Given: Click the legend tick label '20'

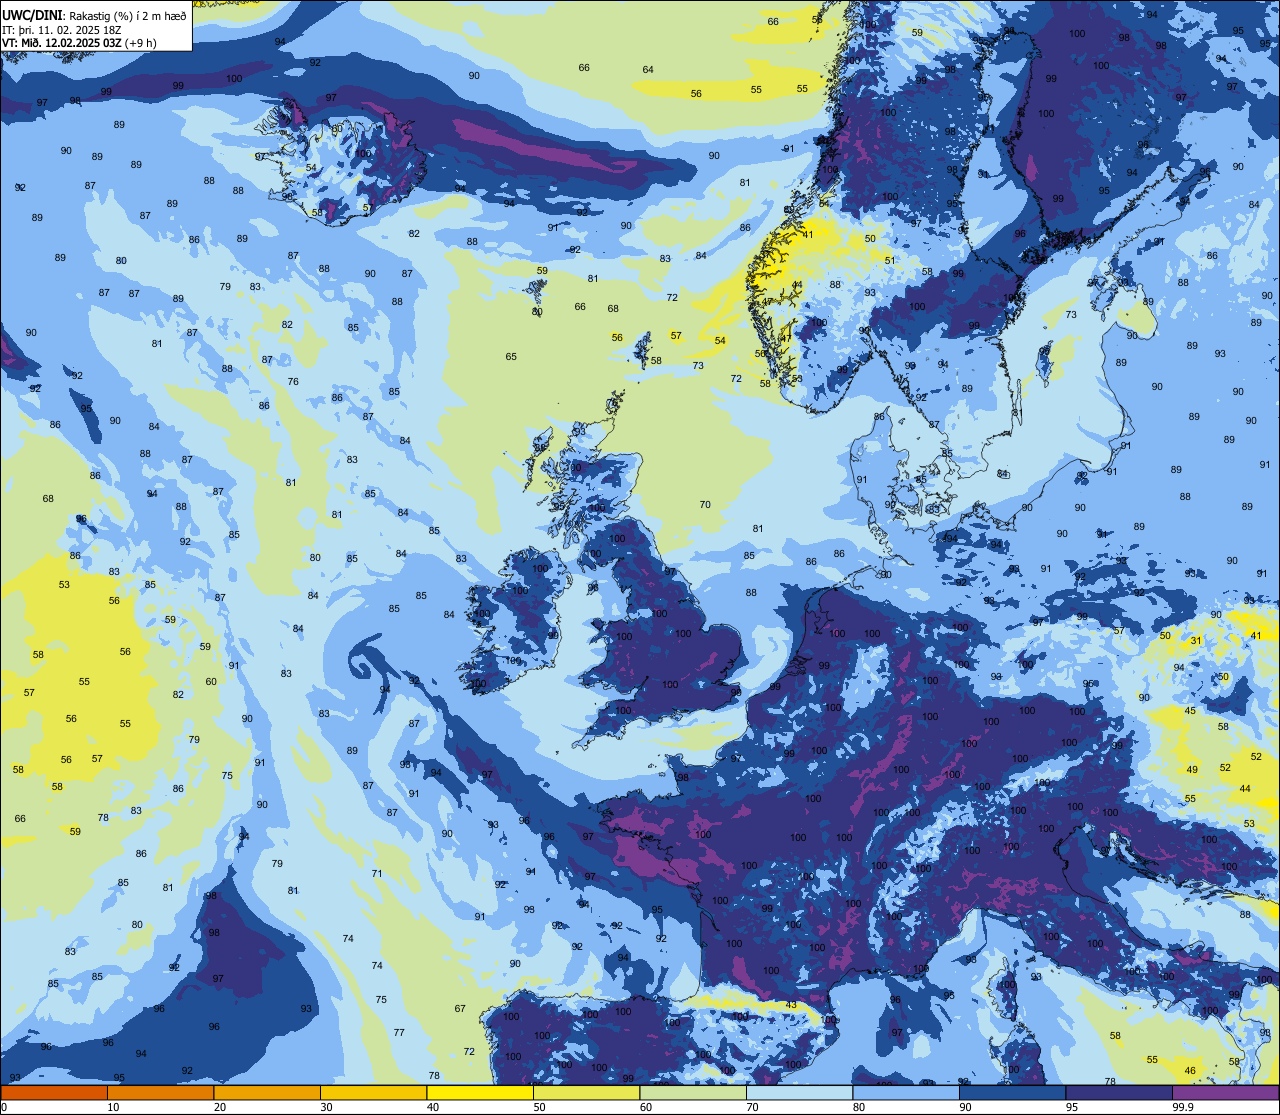Looking at the screenshot, I should tap(220, 1107).
